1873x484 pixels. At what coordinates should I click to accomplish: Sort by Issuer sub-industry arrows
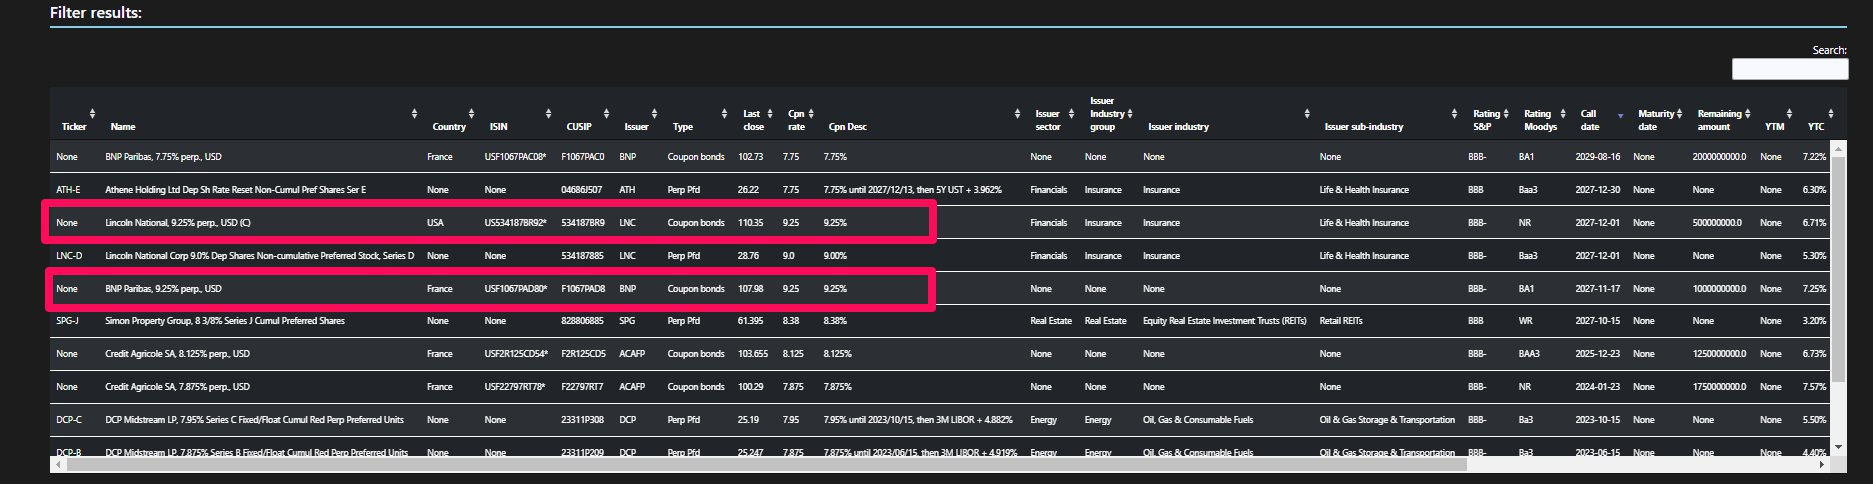1454,113
